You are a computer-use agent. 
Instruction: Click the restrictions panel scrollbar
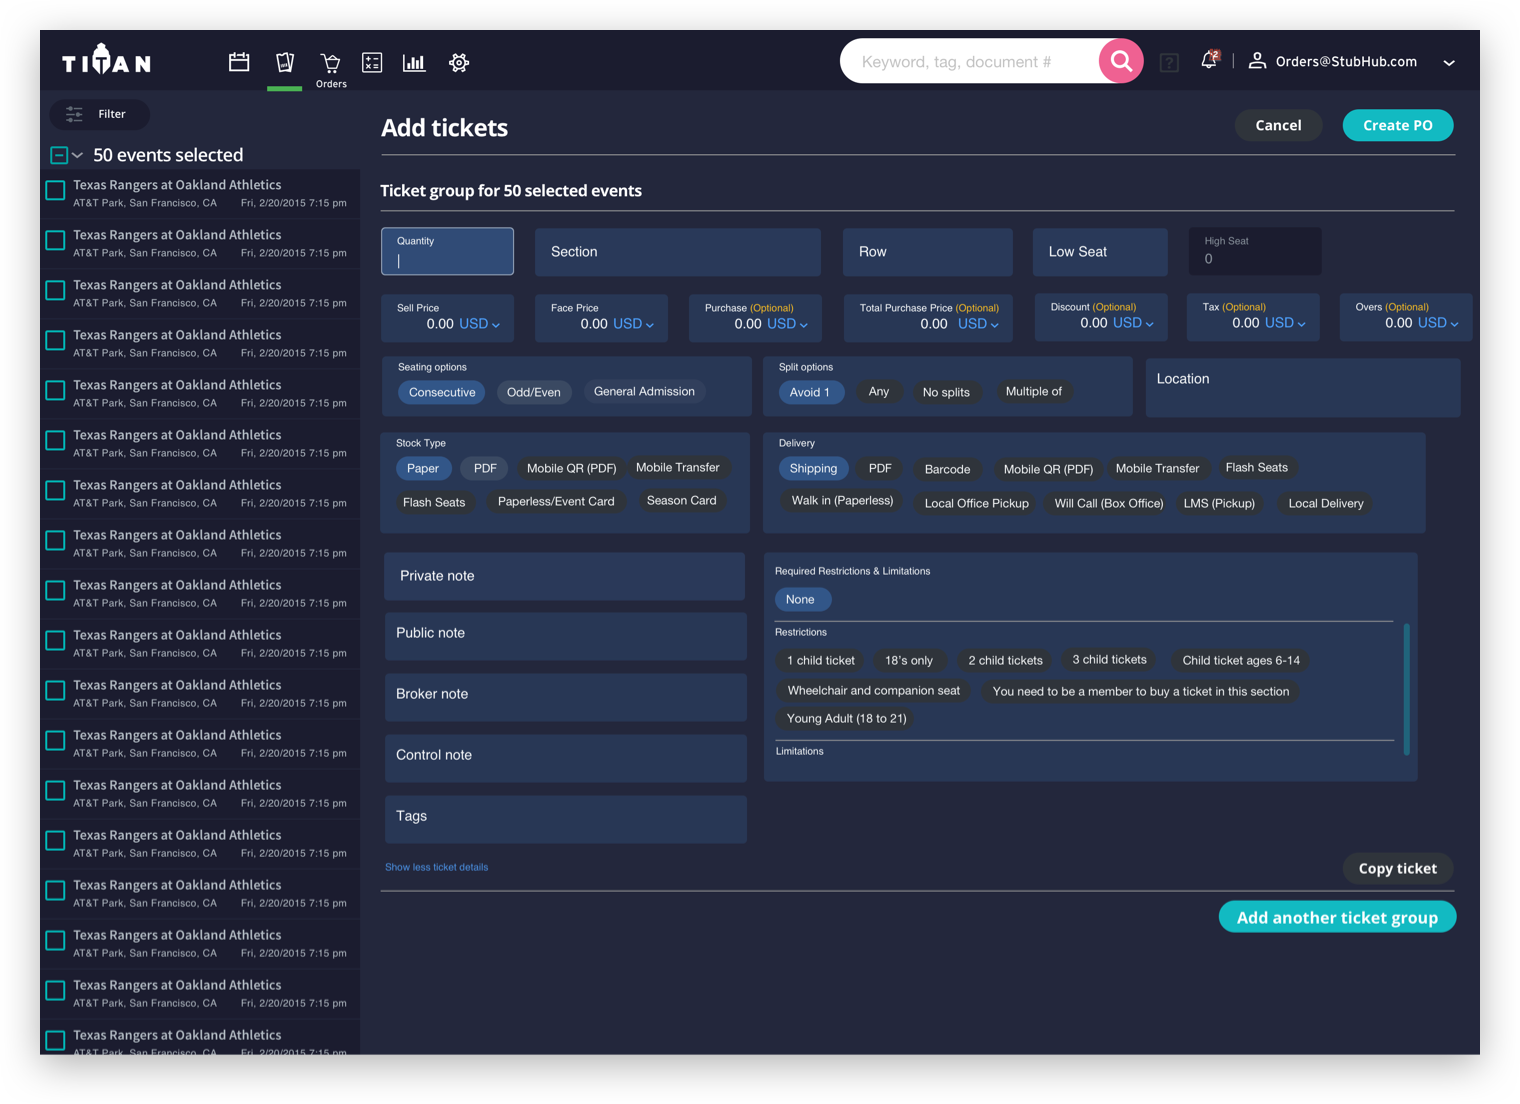(x=1406, y=689)
